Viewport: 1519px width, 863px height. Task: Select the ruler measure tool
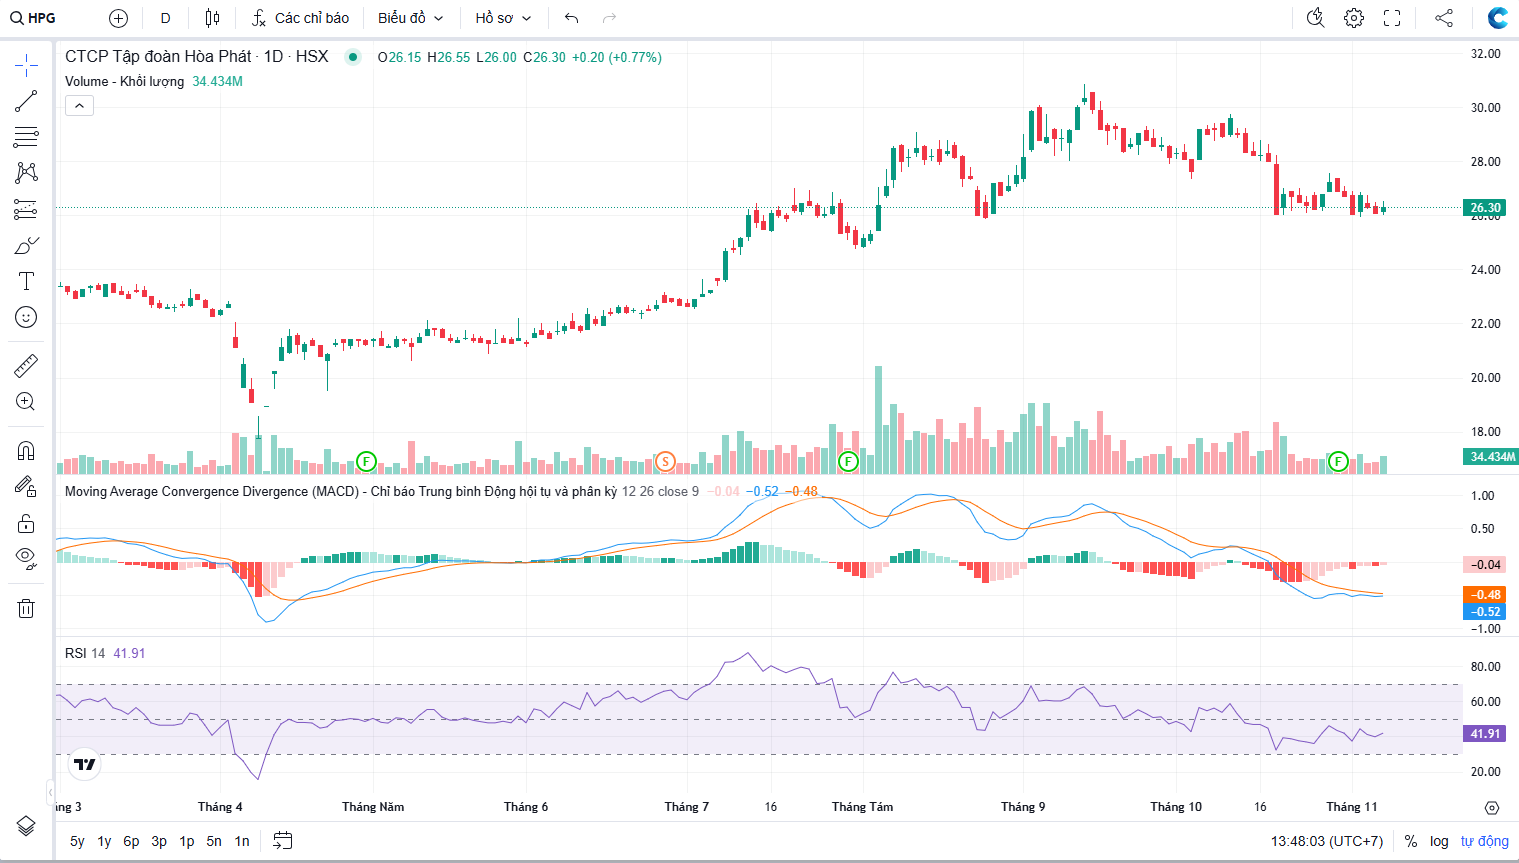point(26,366)
